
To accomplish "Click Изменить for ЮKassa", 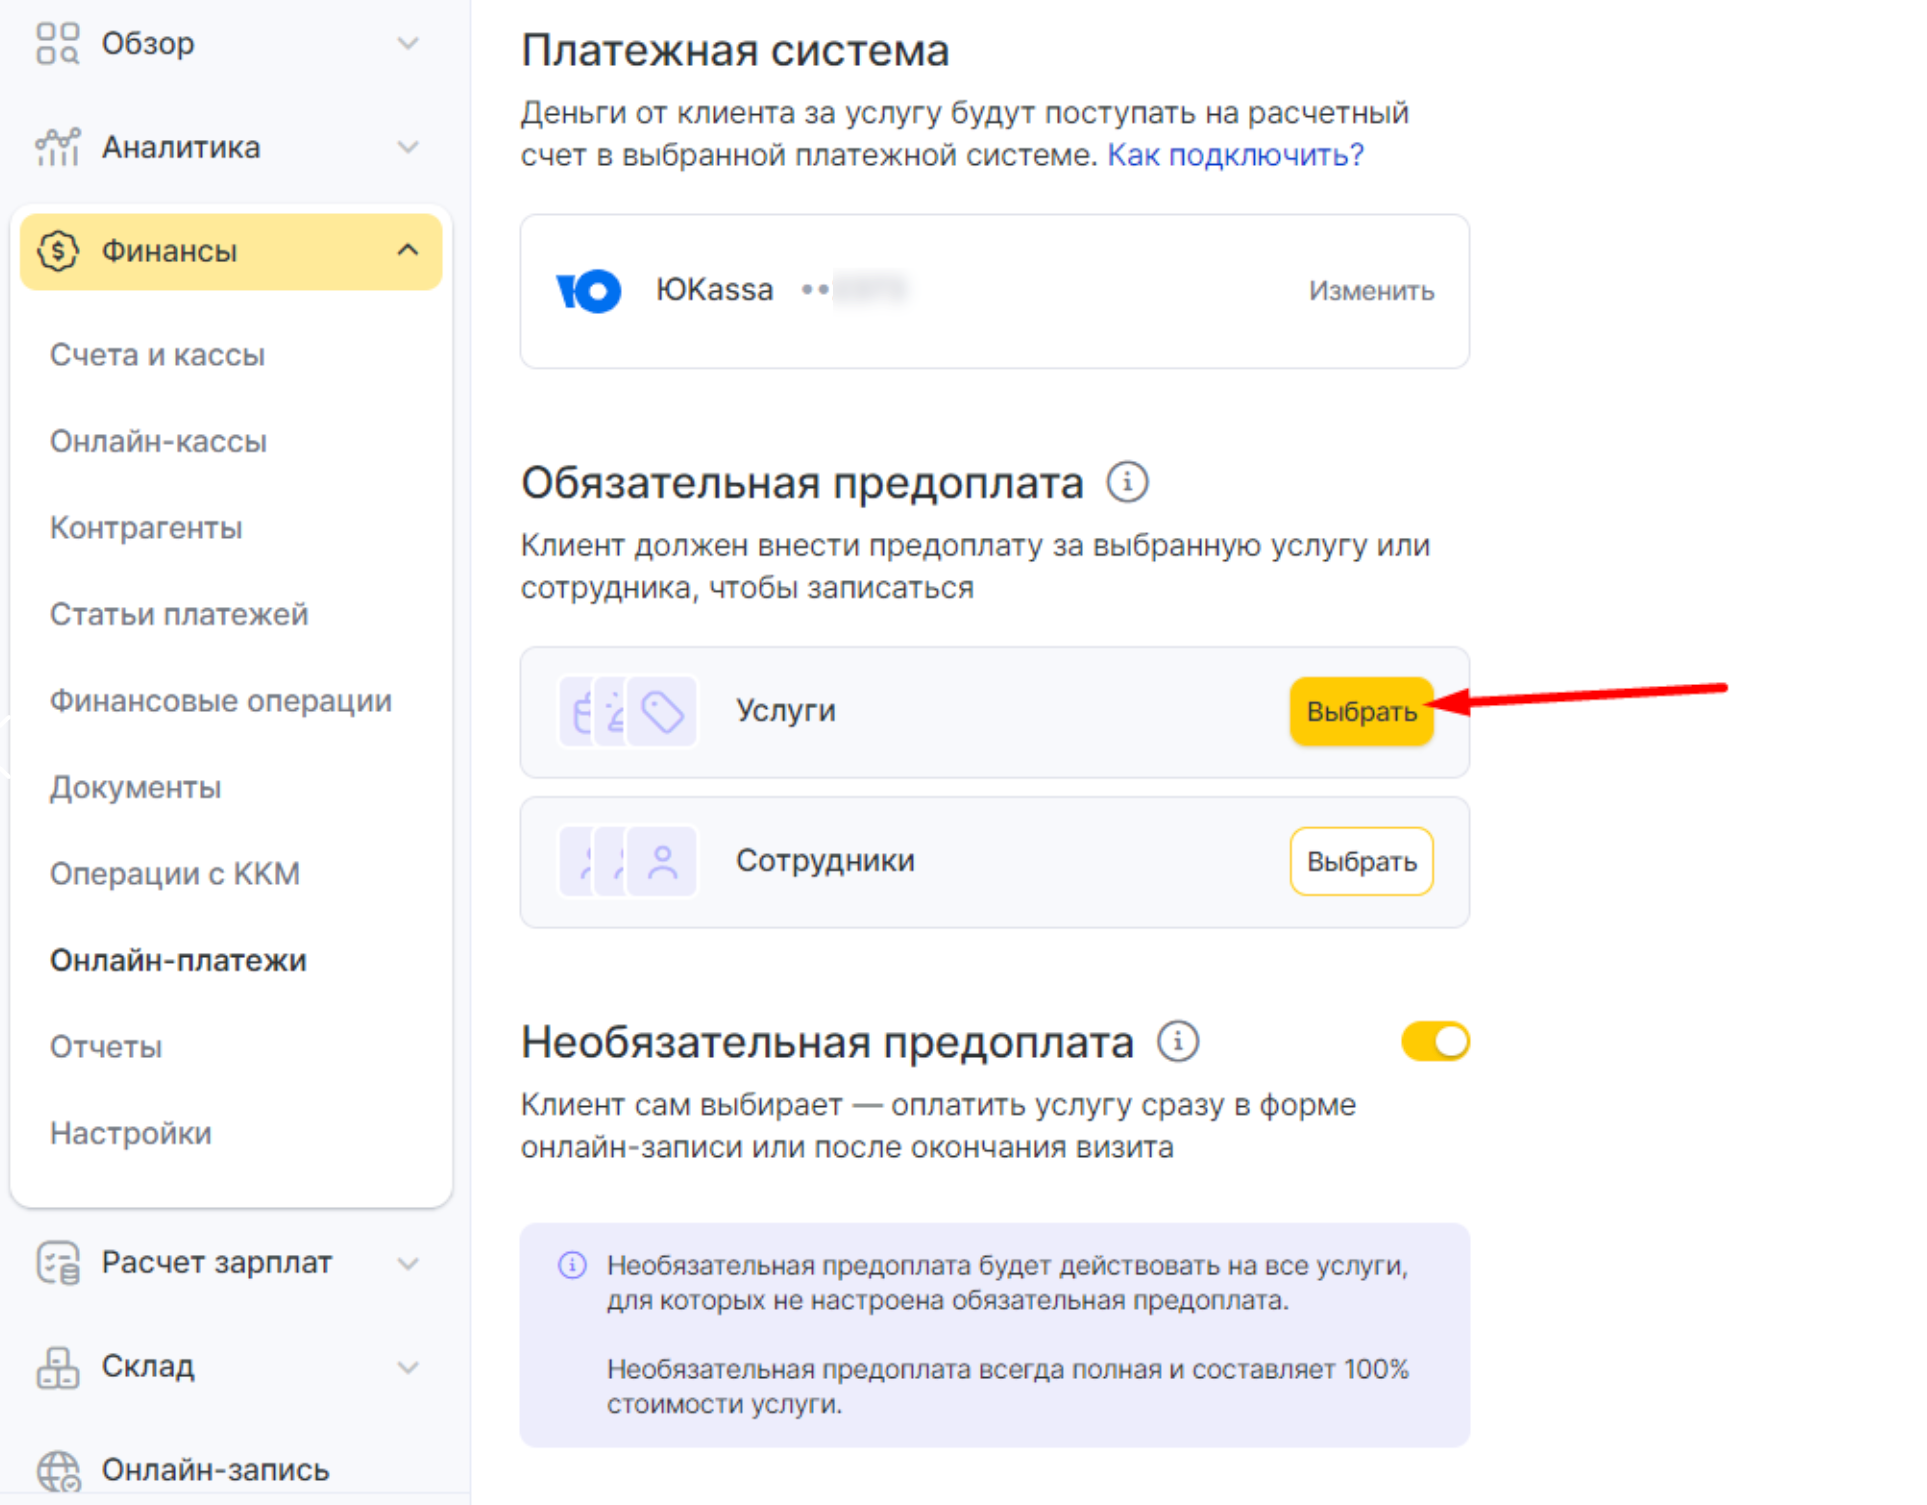I will click(x=1371, y=291).
